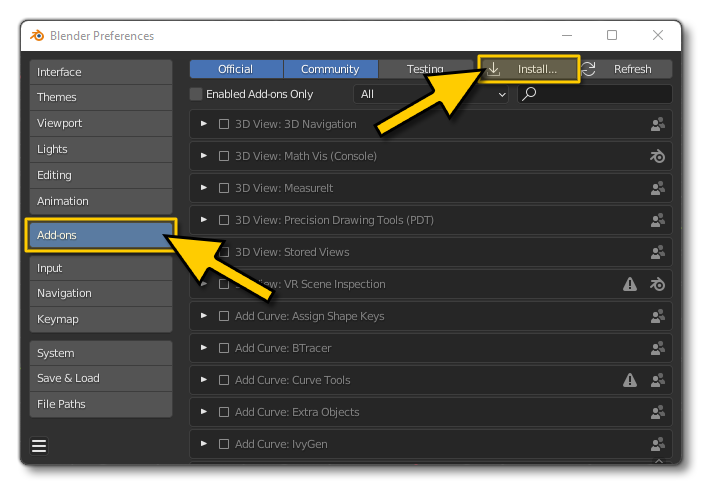The width and height of the screenshot is (702, 485).
Task: Enable Add Curve: BTracer checkbox
Action: pyautogui.click(x=224, y=348)
